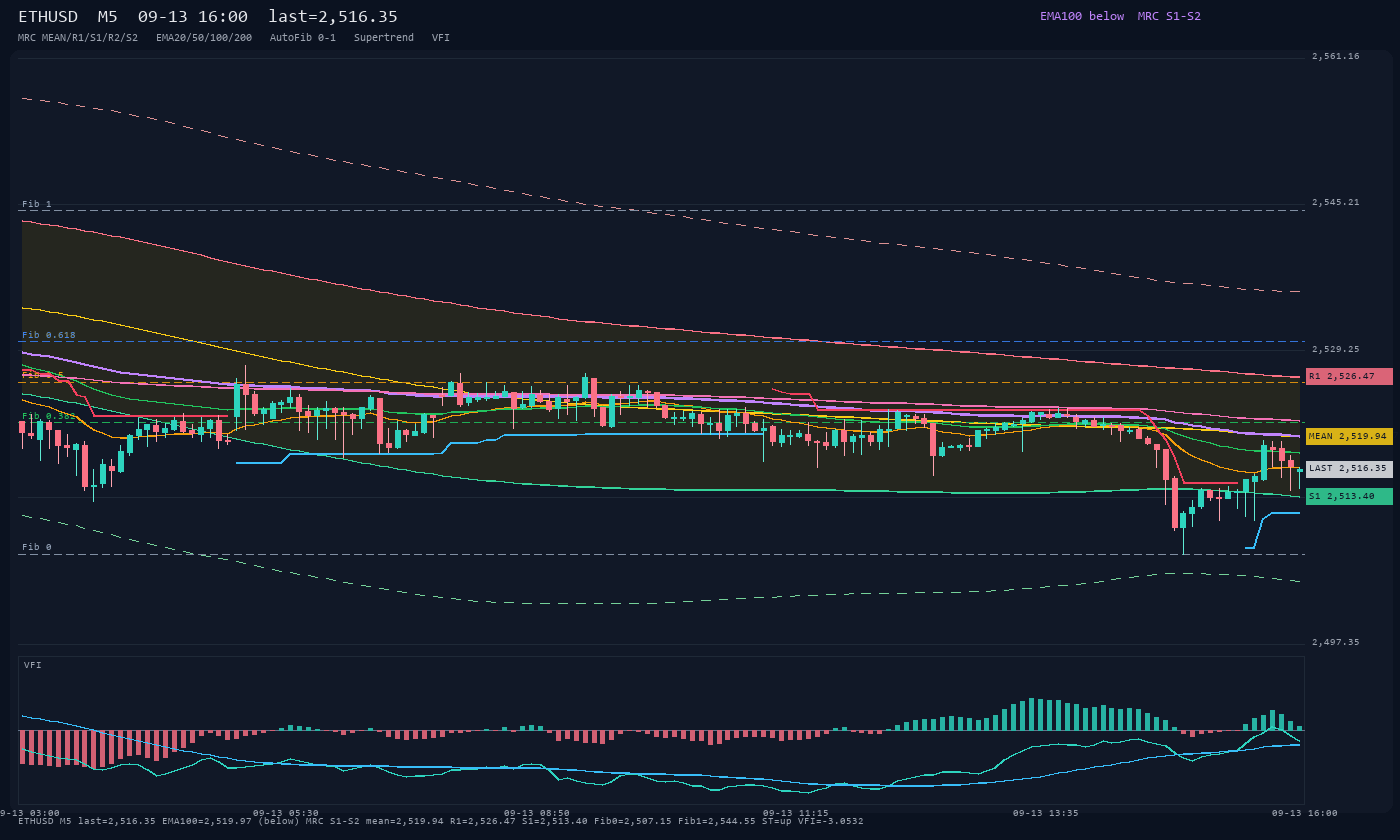Click the Fib 0.618 level label
The height and width of the screenshot is (840, 1400).
click(x=49, y=335)
